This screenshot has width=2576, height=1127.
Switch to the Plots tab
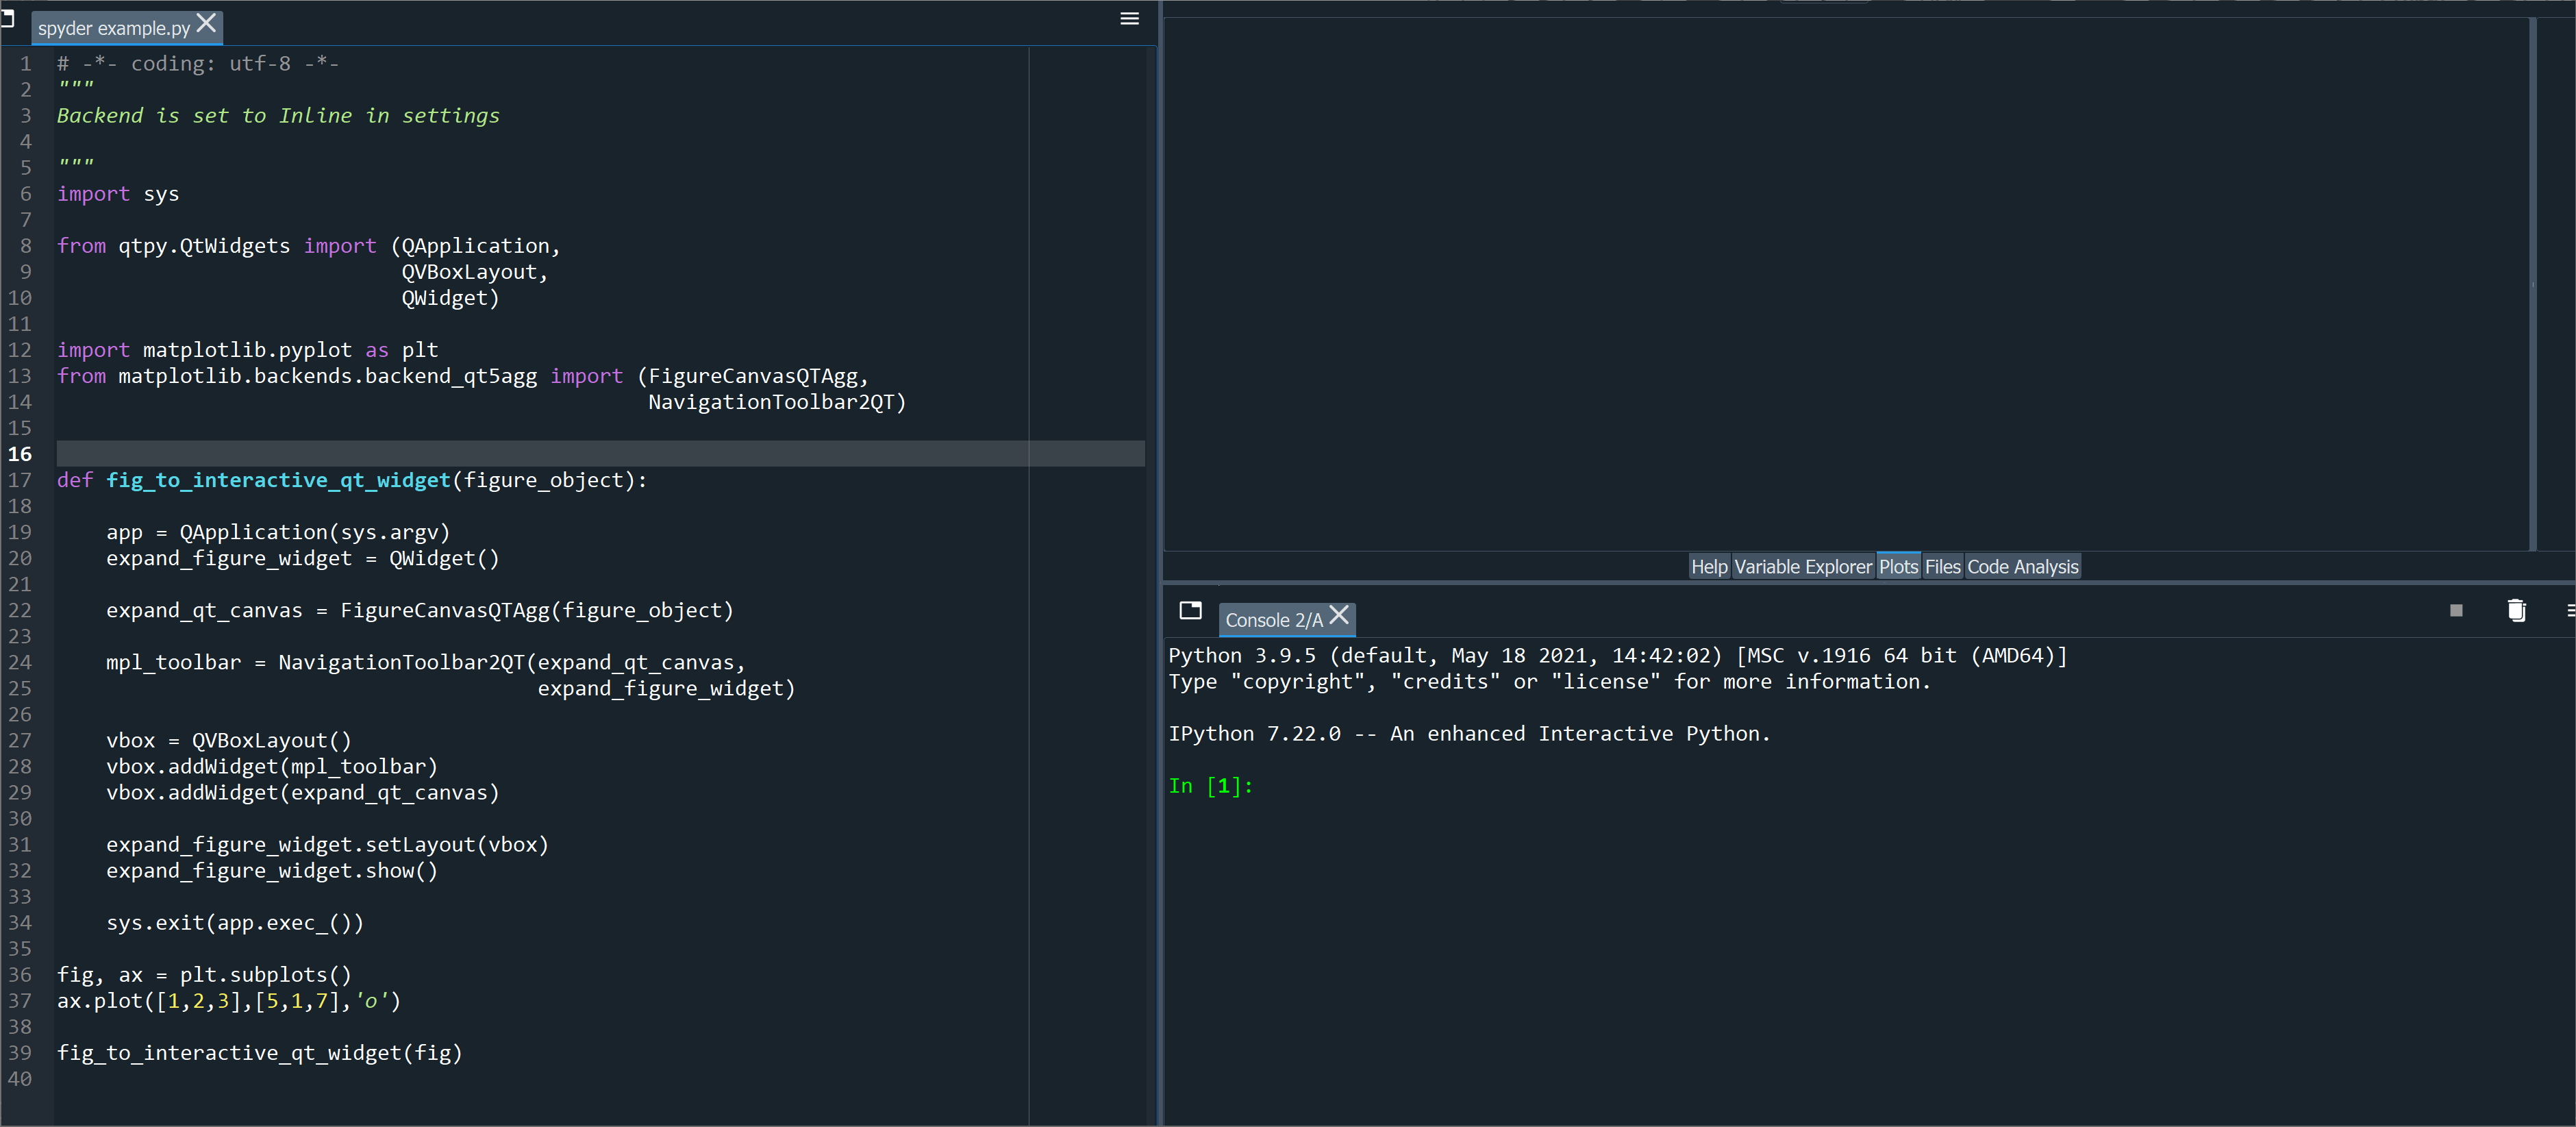1898,567
